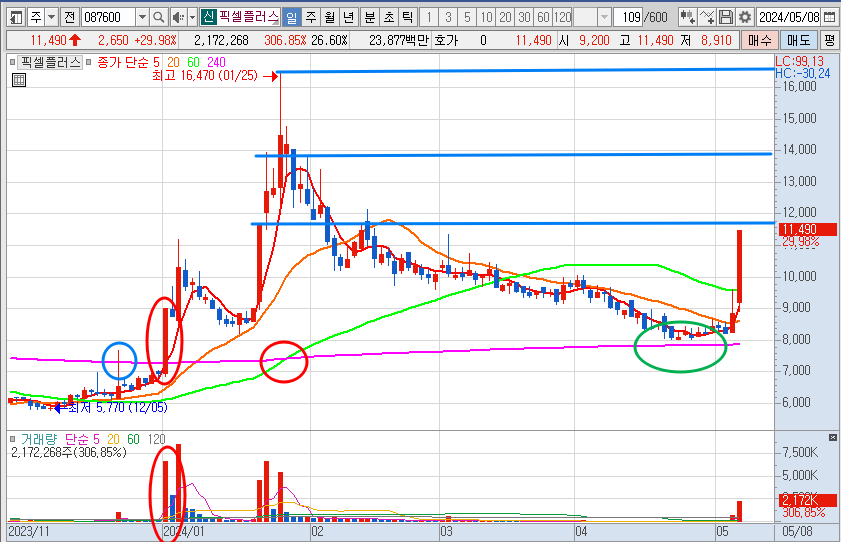Image resolution: width=841 pixels, height=542 pixels.
Task: Click the add candlestick chart icon
Action: tap(688, 18)
